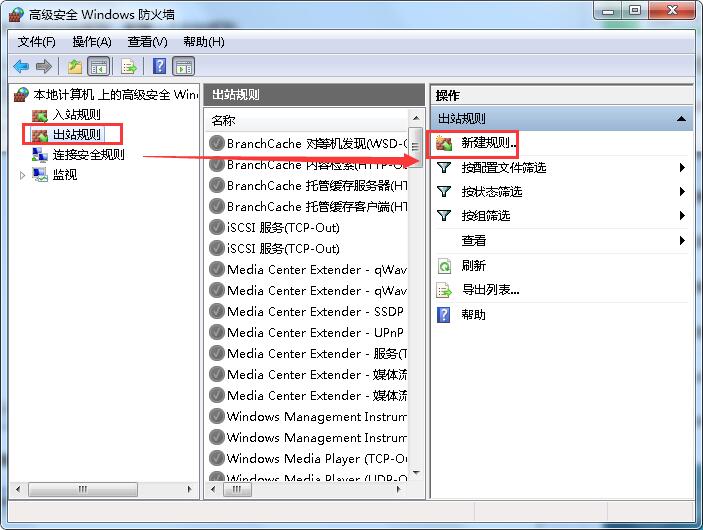Click the Forward arrow toolbar icon
703x530 pixels.
[44, 67]
